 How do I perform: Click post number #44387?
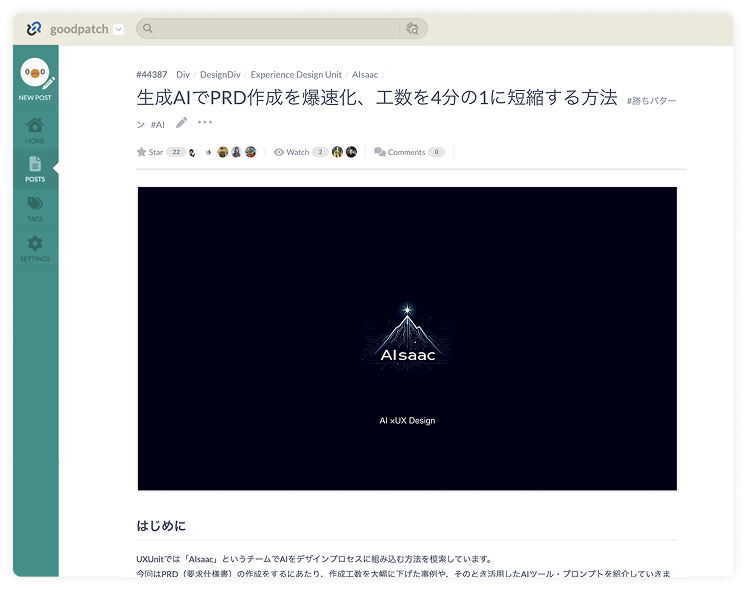click(152, 75)
